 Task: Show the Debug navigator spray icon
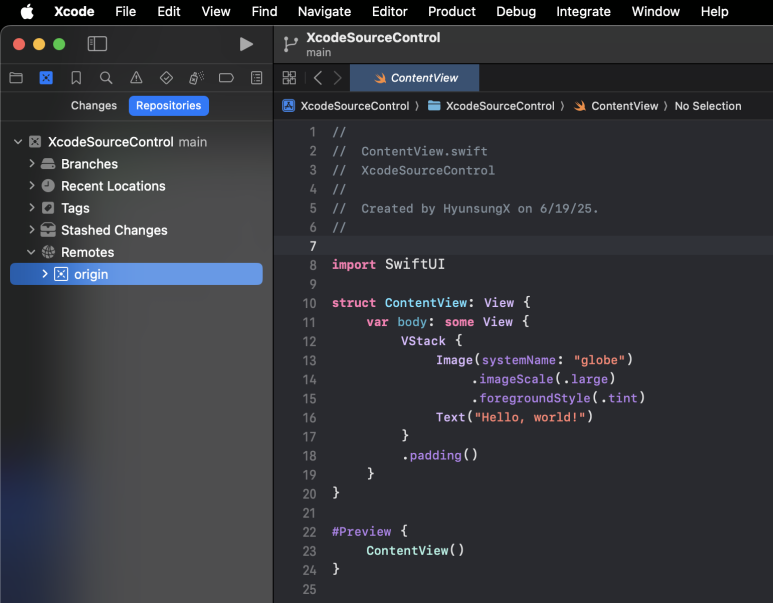click(196, 78)
